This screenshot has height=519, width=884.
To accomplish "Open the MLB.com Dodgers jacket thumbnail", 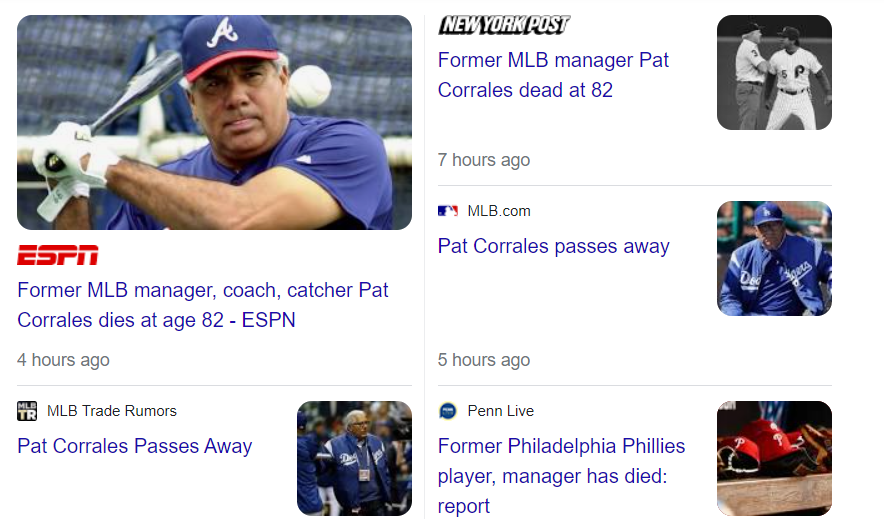I will point(774,258).
